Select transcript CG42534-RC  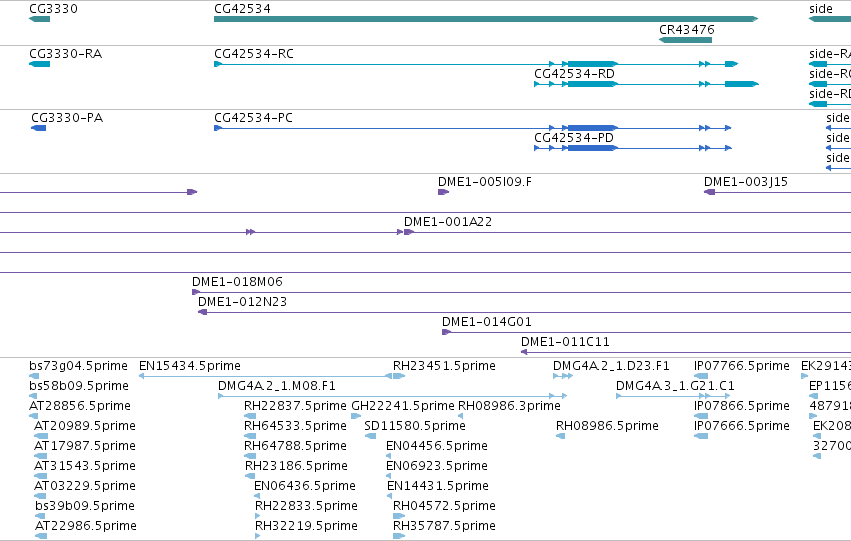[476, 64]
